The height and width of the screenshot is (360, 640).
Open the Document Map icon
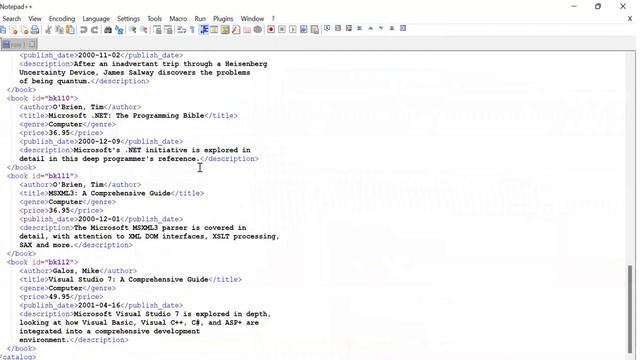tap(225, 30)
